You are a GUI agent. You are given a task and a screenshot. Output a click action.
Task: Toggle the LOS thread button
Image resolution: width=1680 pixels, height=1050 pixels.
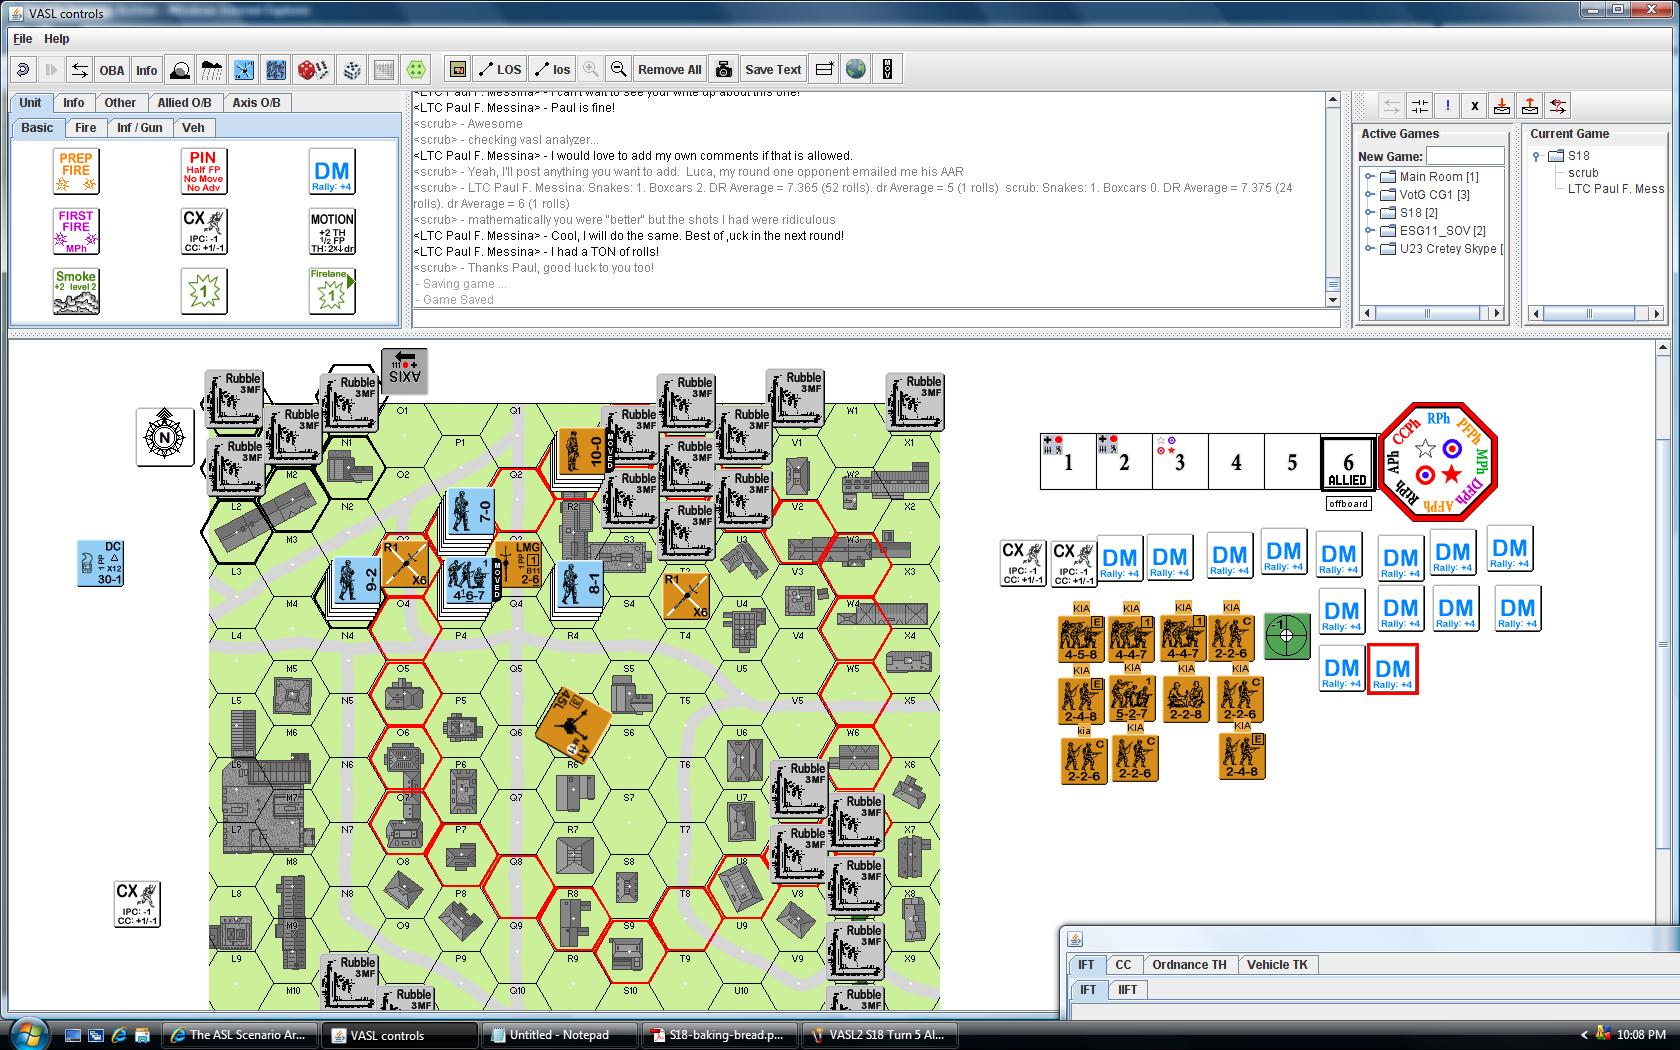coord(499,69)
